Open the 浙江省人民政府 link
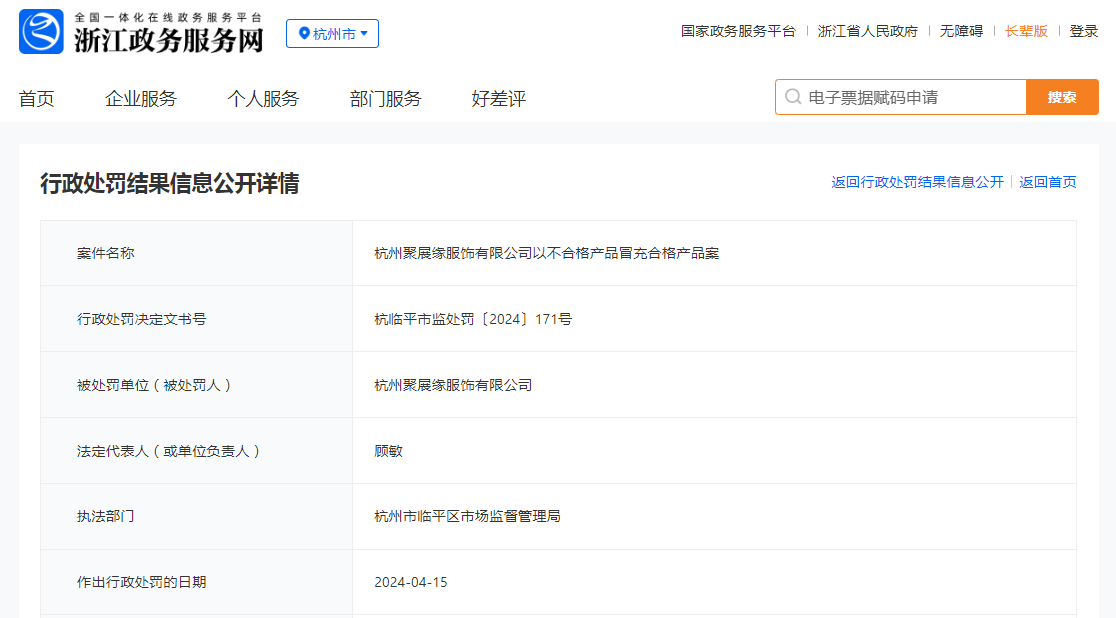 (x=868, y=31)
